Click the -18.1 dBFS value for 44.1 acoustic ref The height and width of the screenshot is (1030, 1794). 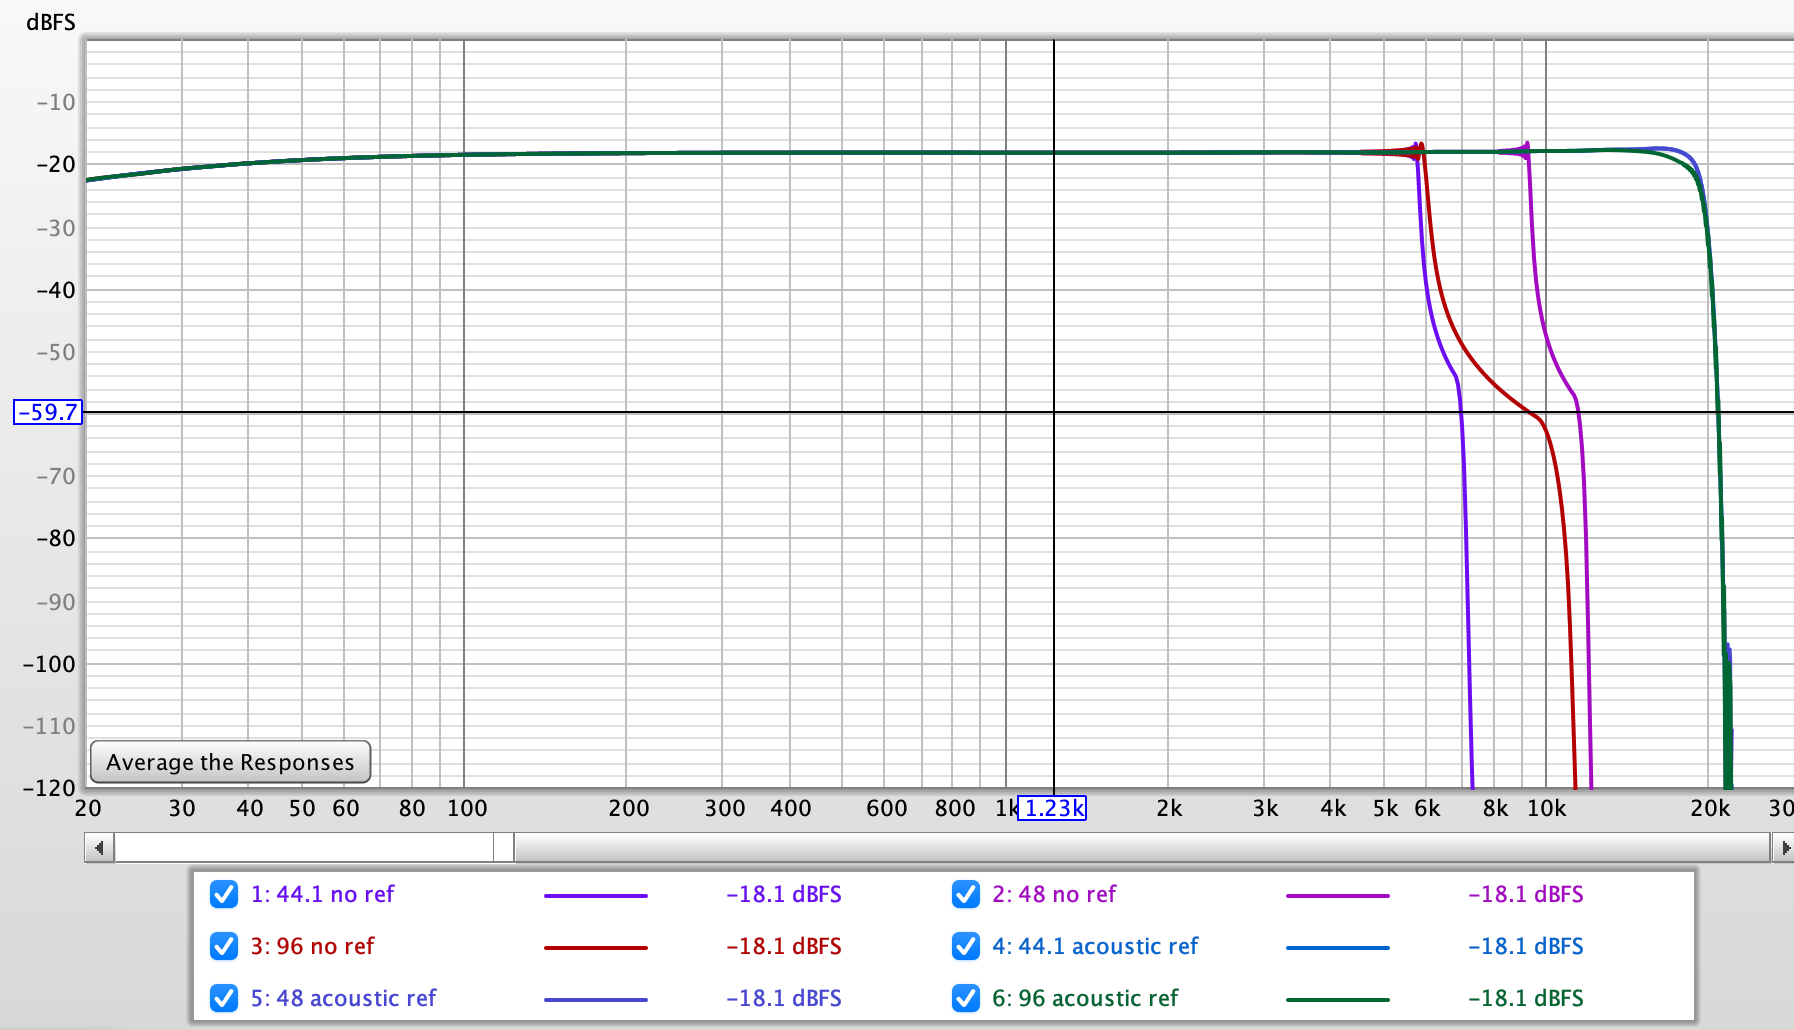pos(1526,946)
